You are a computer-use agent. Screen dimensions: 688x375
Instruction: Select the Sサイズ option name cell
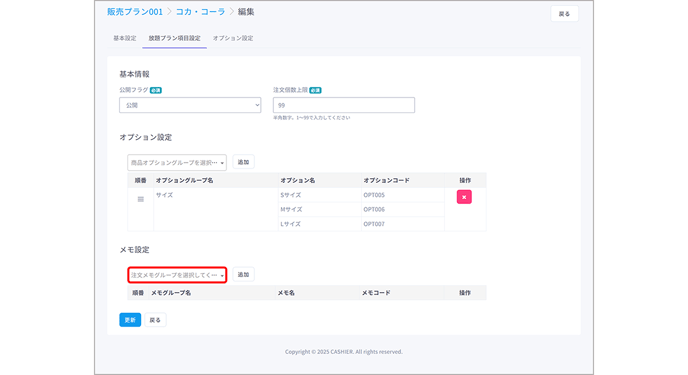point(320,195)
